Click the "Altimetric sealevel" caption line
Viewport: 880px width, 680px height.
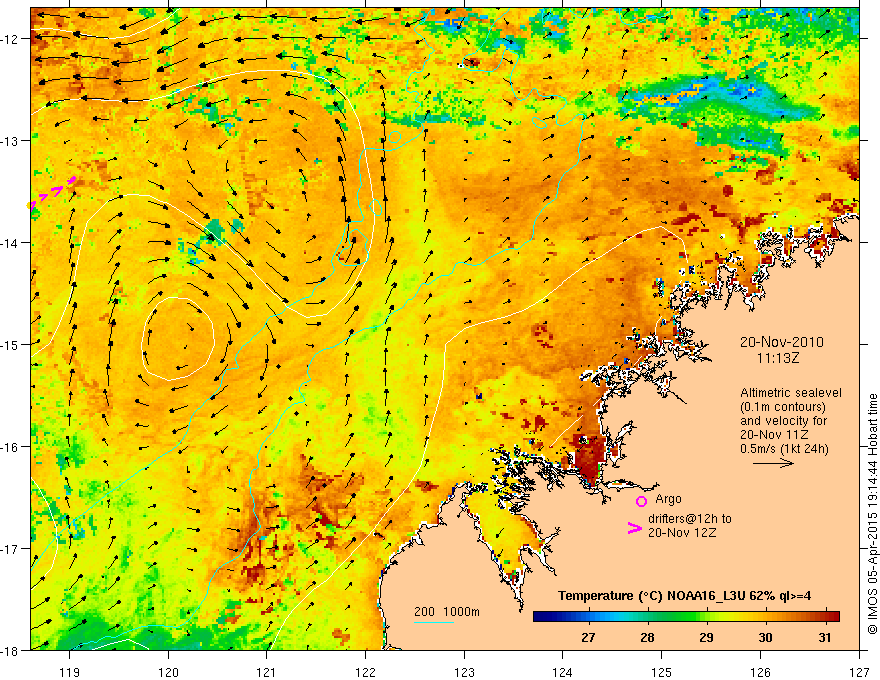point(791,393)
